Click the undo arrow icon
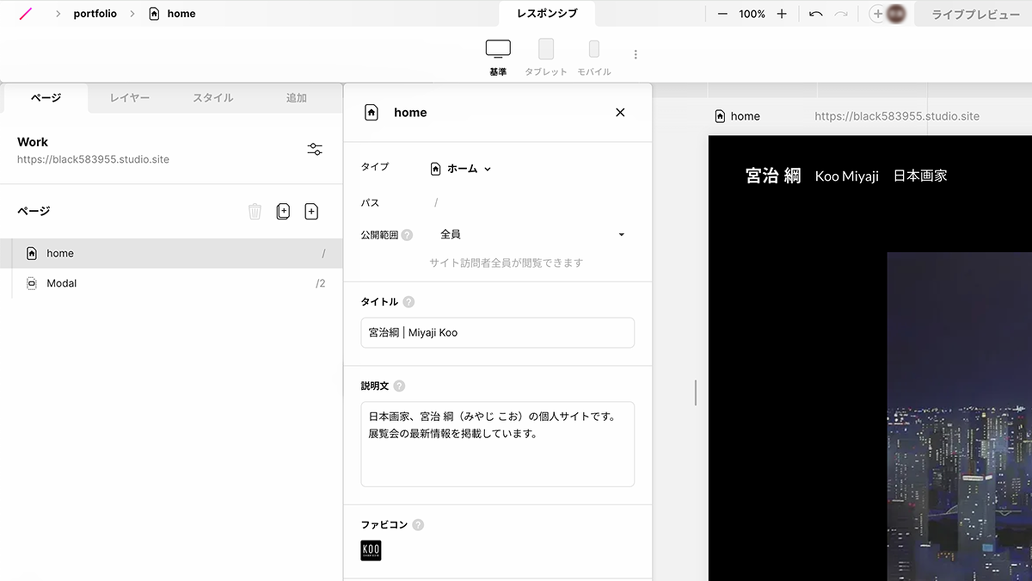The image size is (1032, 581). click(816, 14)
